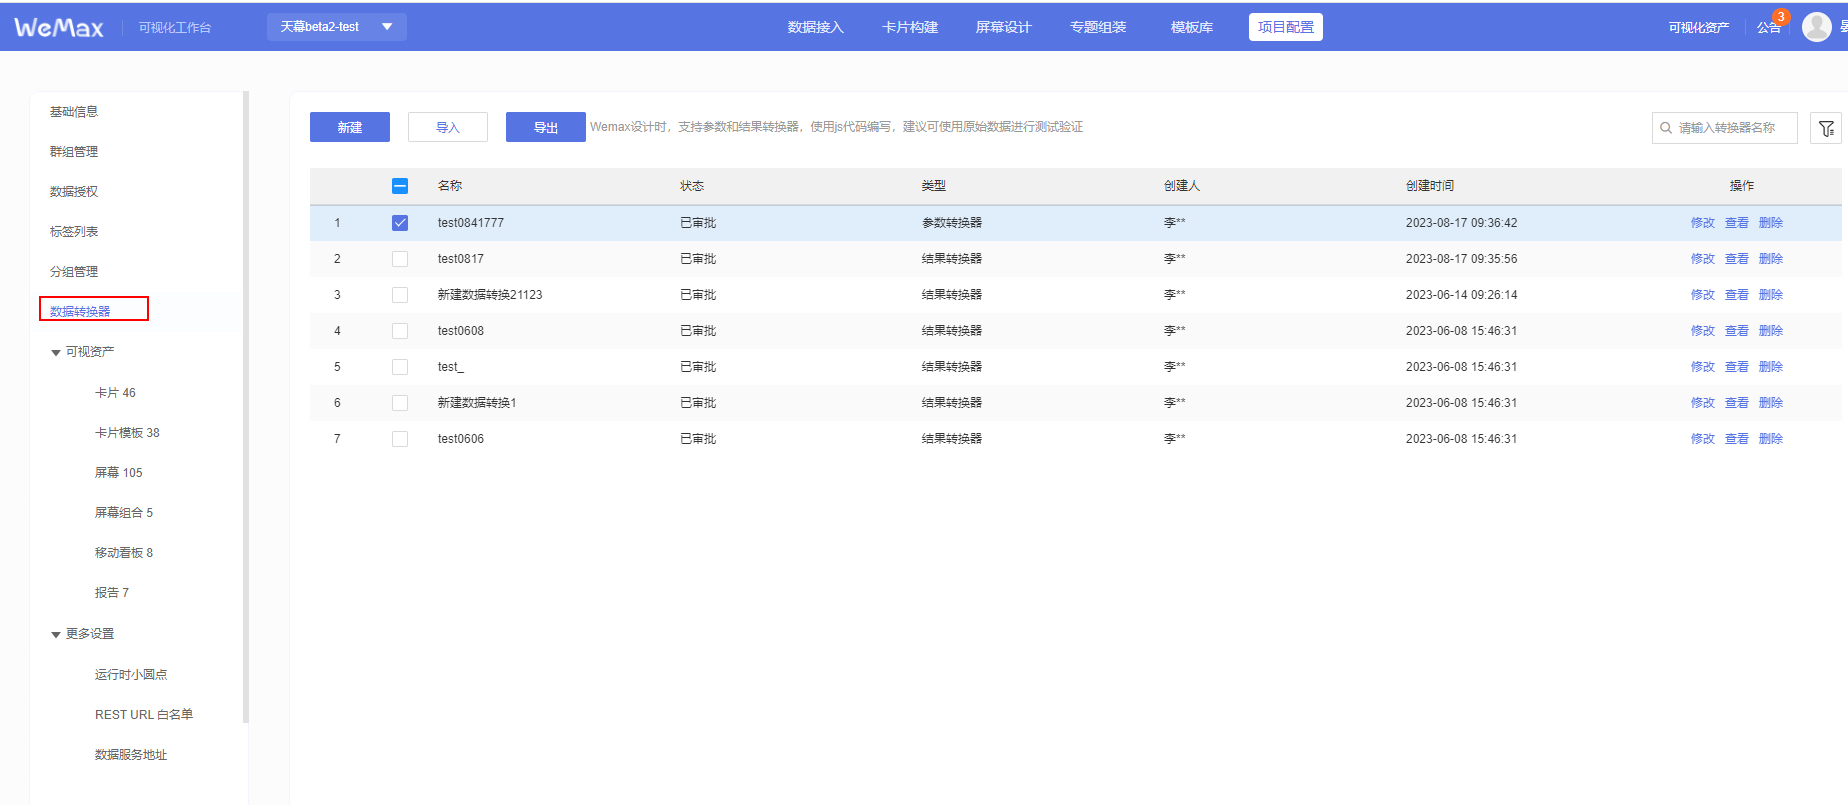The width and height of the screenshot is (1848, 805).
Task: Open 标签列表 in the sidebar
Action: (74, 232)
